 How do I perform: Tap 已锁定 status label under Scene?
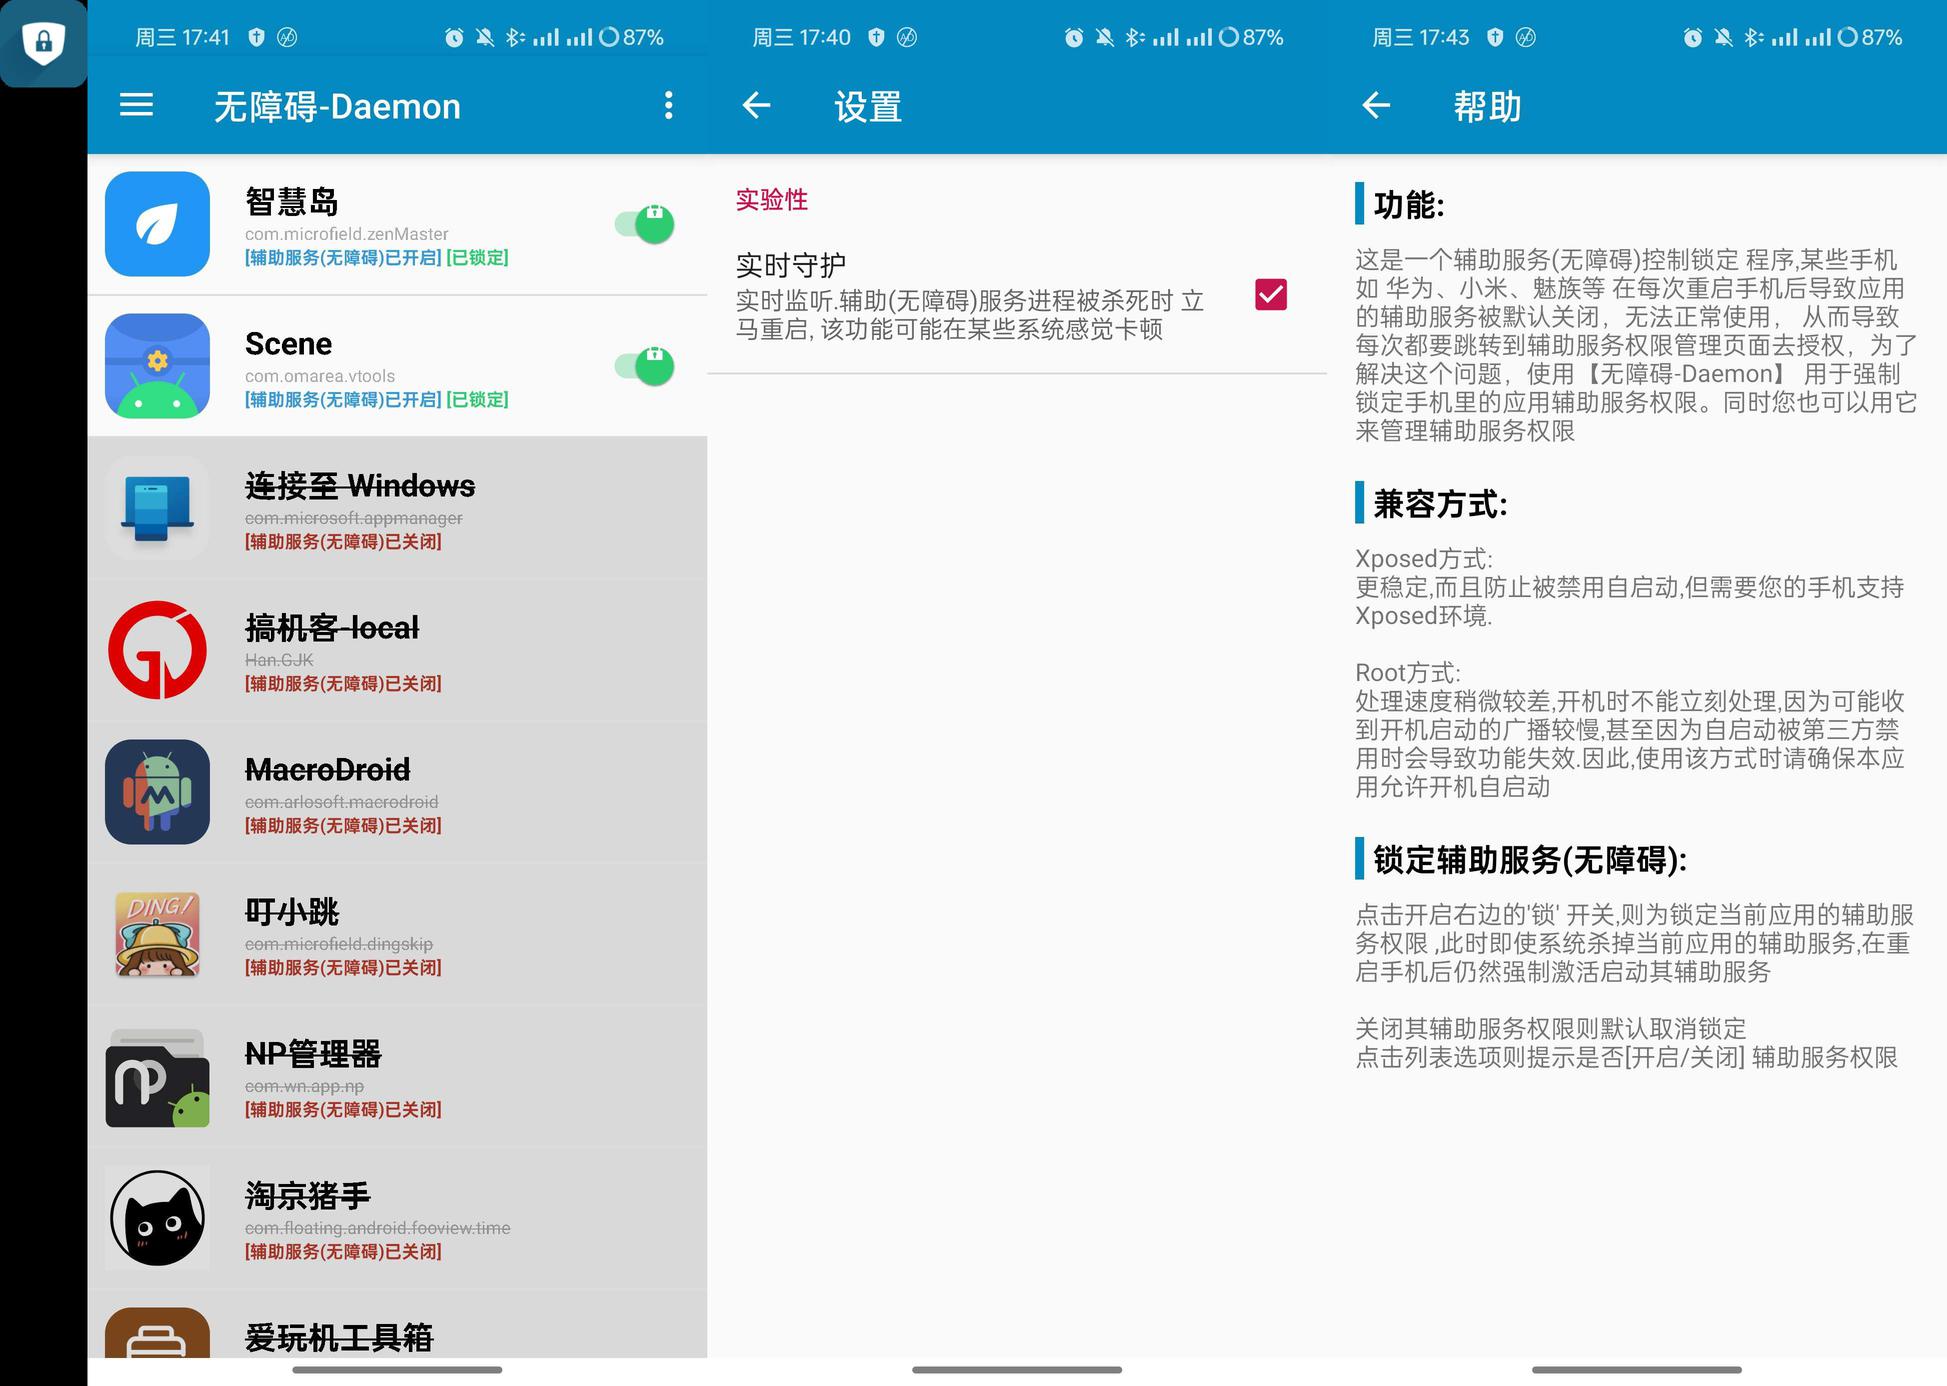click(x=477, y=400)
